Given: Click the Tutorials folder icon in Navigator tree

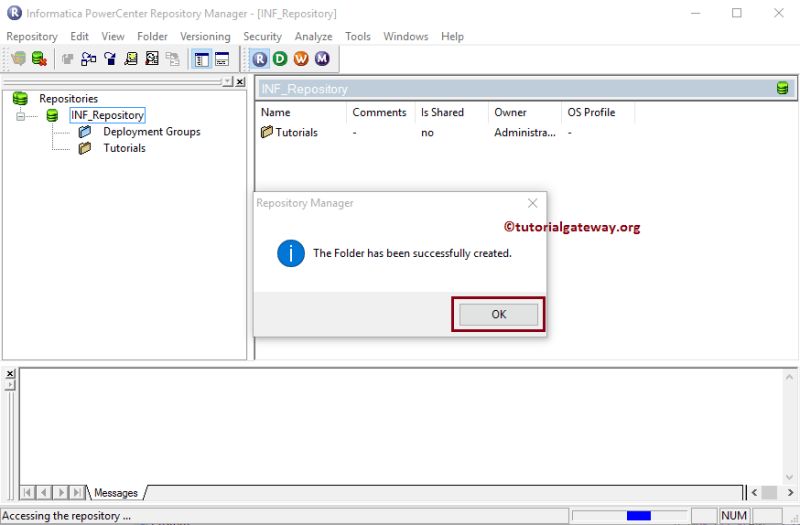Looking at the screenshot, I should pos(85,148).
